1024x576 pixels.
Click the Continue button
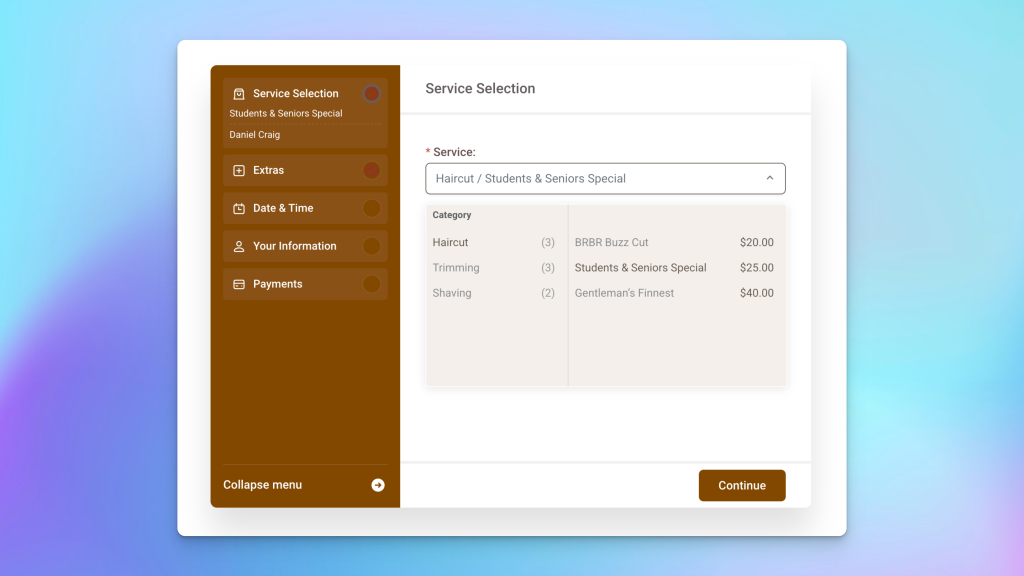[742, 485]
